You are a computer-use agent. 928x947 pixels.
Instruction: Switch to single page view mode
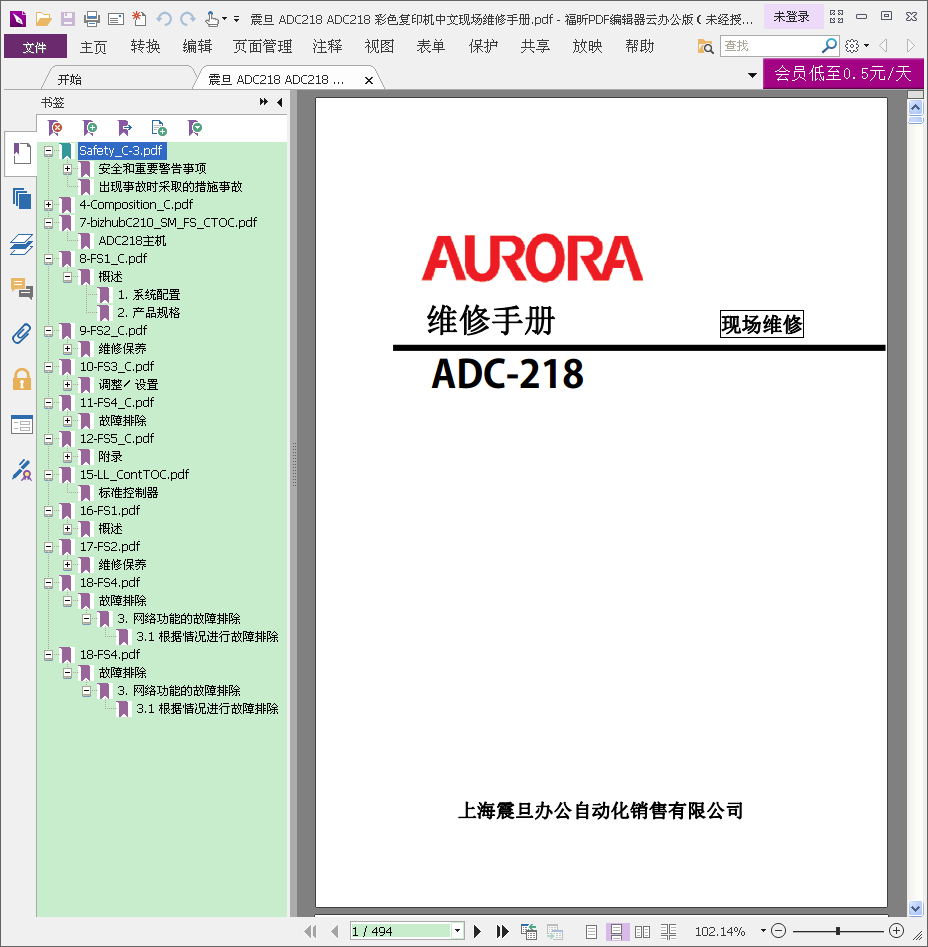click(592, 932)
